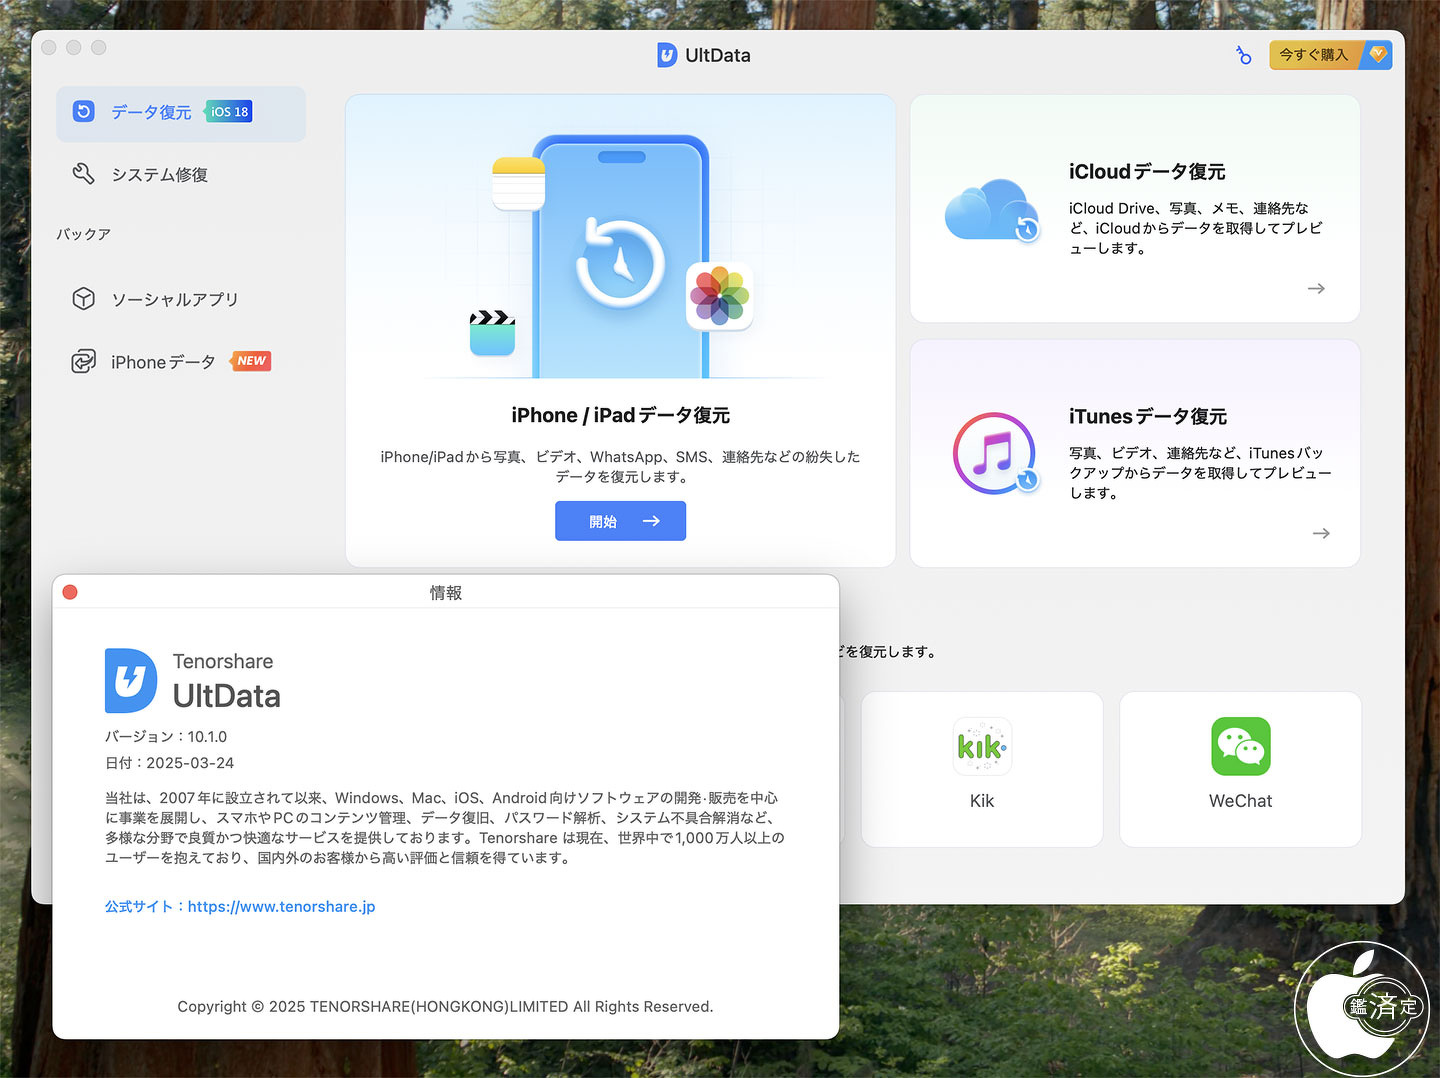Open システム修復 in the sidebar

coord(159,175)
